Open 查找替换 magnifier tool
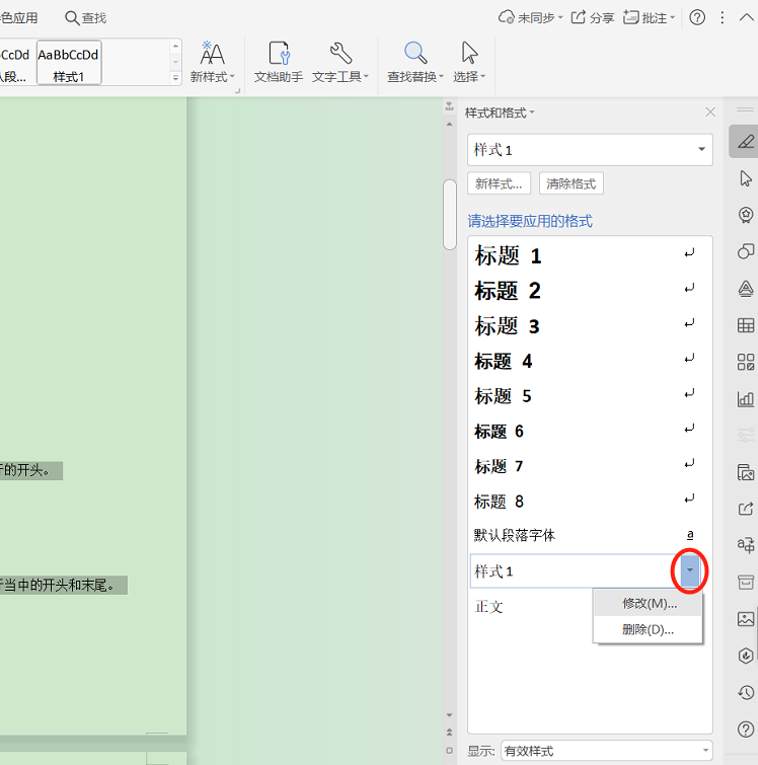This screenshot has height=765, width=758. tap(415, 62)
